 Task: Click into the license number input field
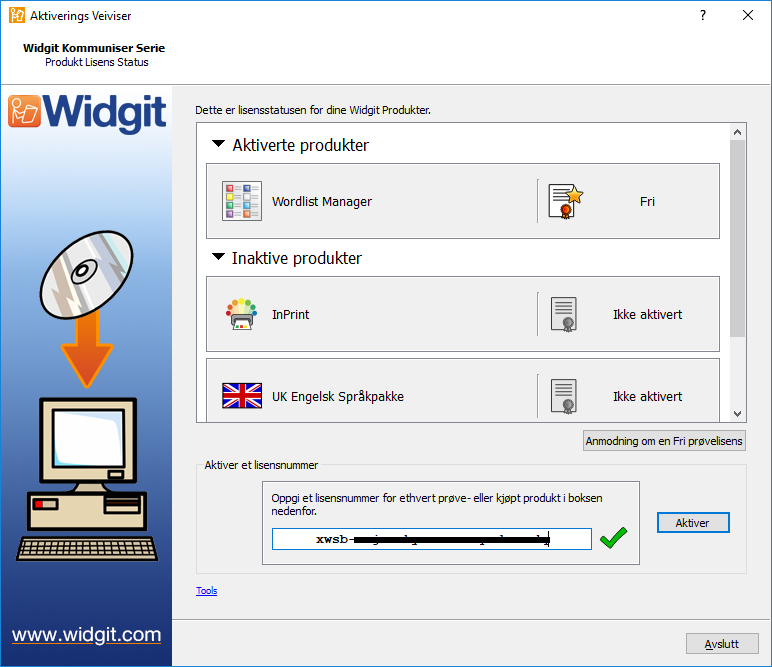pos(432,539)
